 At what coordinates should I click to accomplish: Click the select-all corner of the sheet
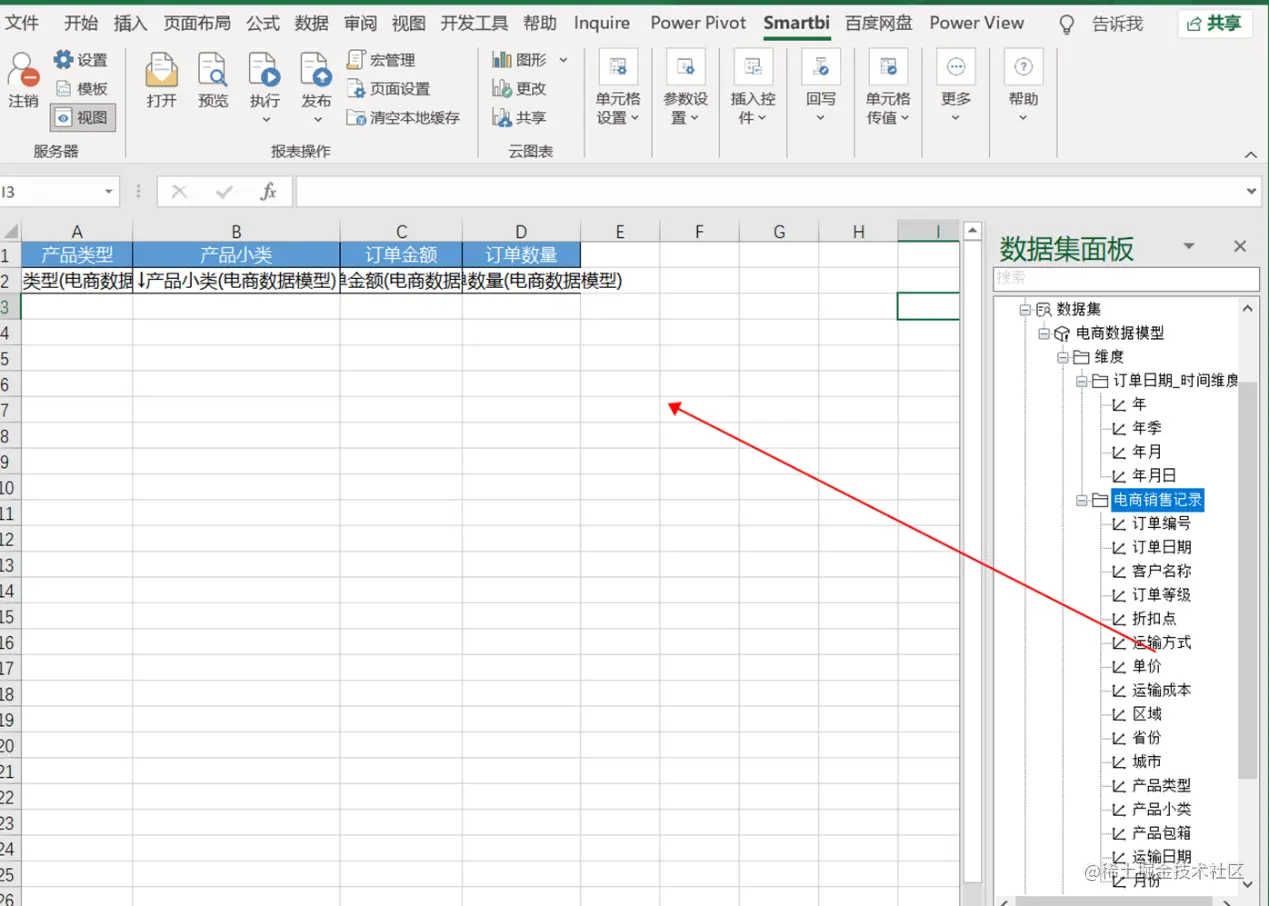point(10,232)
